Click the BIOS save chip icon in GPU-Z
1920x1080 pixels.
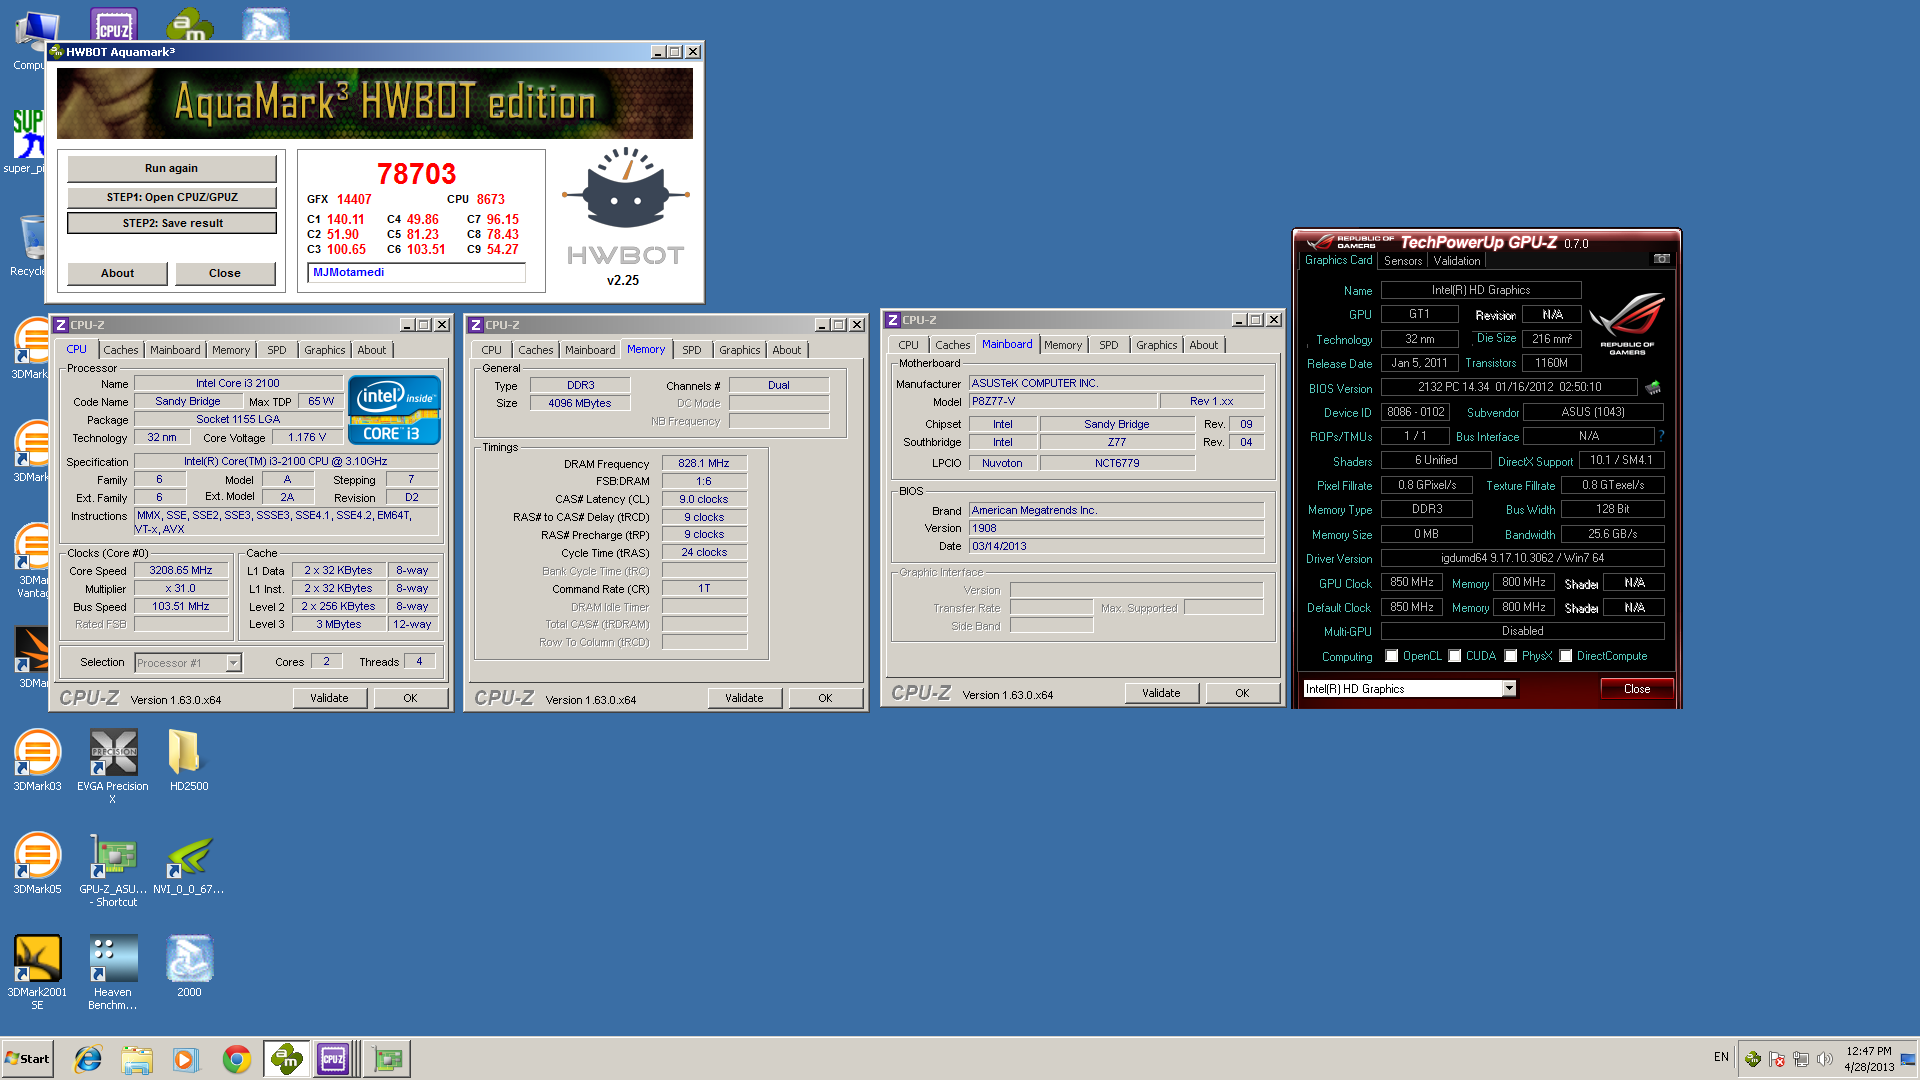tap(1653, 387)
